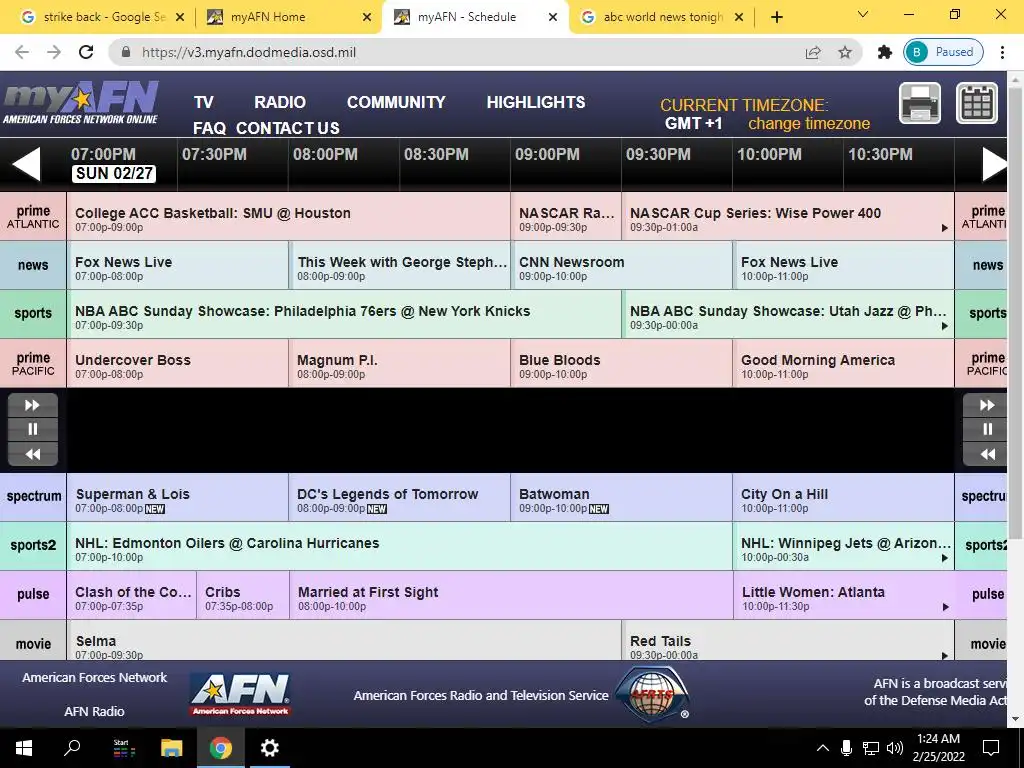Open Chrome extensions puzzle icon
The image size is (1024, 768).
tap(884, 52)
